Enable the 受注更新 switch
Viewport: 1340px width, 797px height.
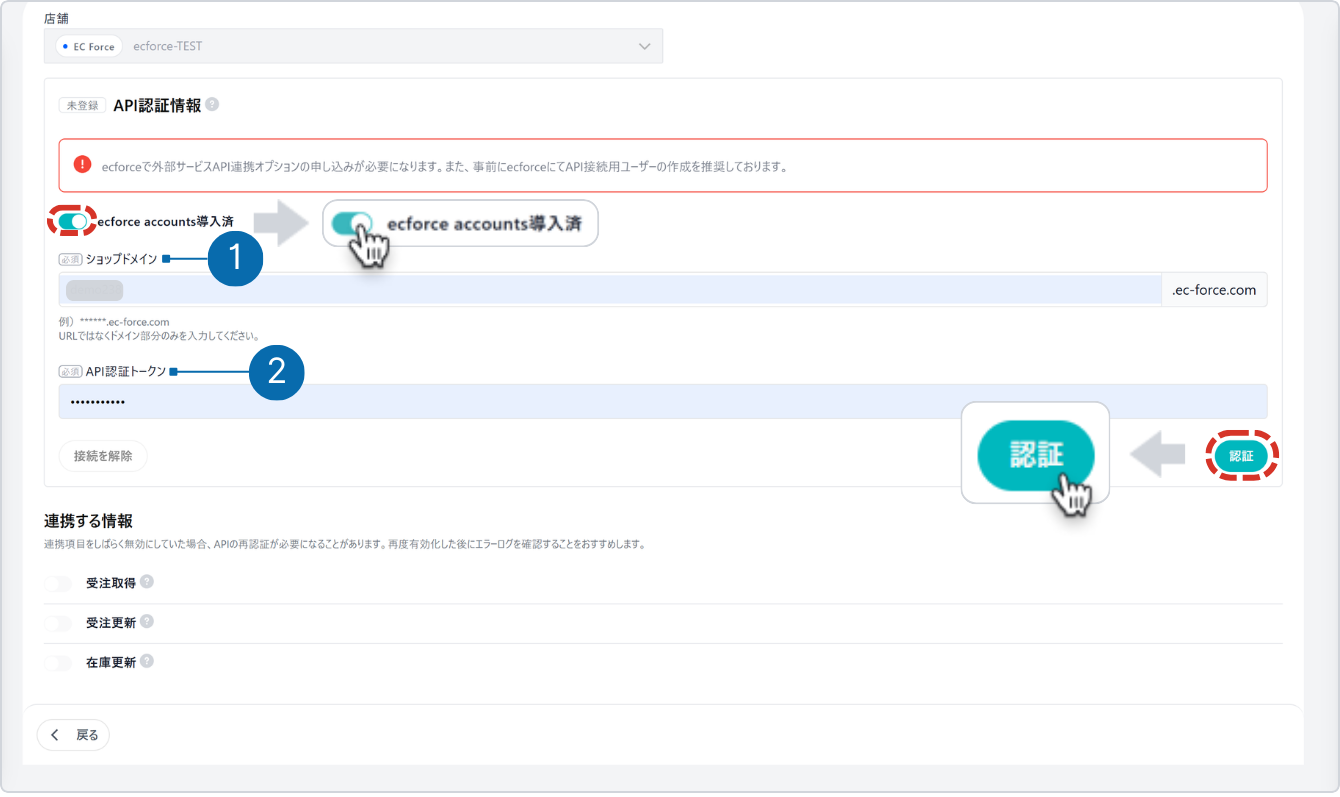pos(58,623)
